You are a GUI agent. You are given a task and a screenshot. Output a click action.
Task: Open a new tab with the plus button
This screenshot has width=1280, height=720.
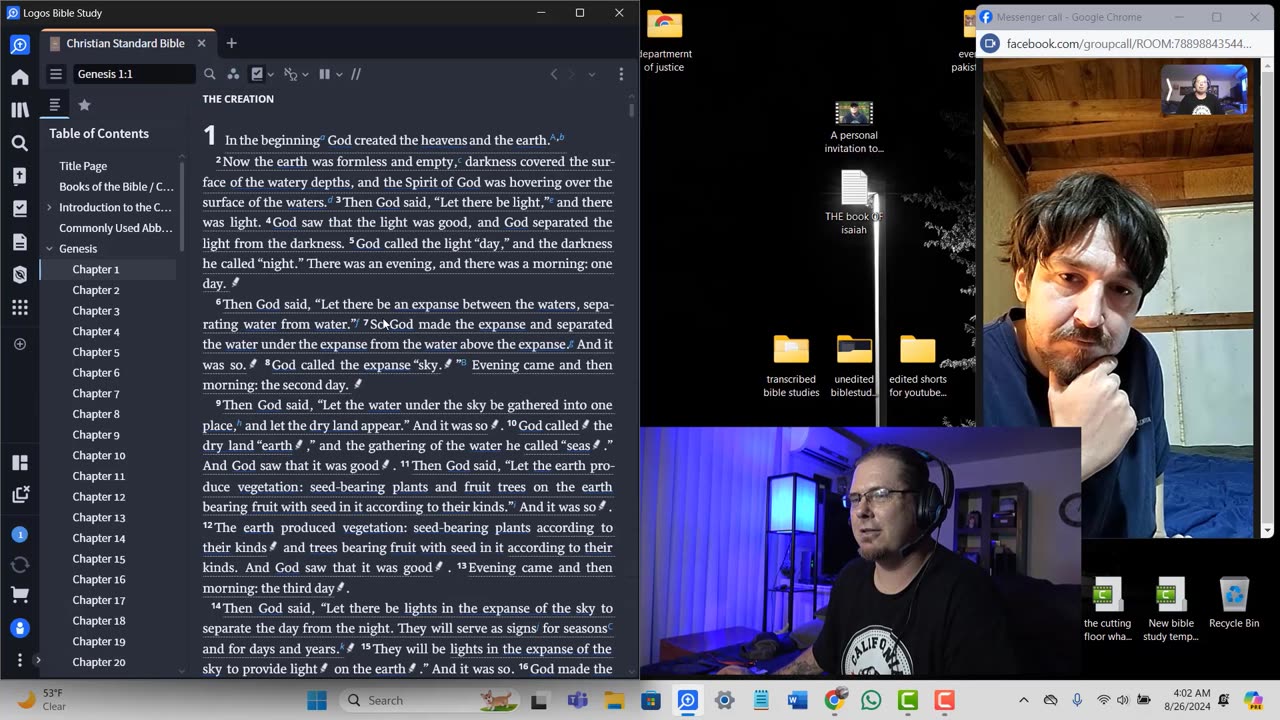pyautogui.click(x=231, y=44)
